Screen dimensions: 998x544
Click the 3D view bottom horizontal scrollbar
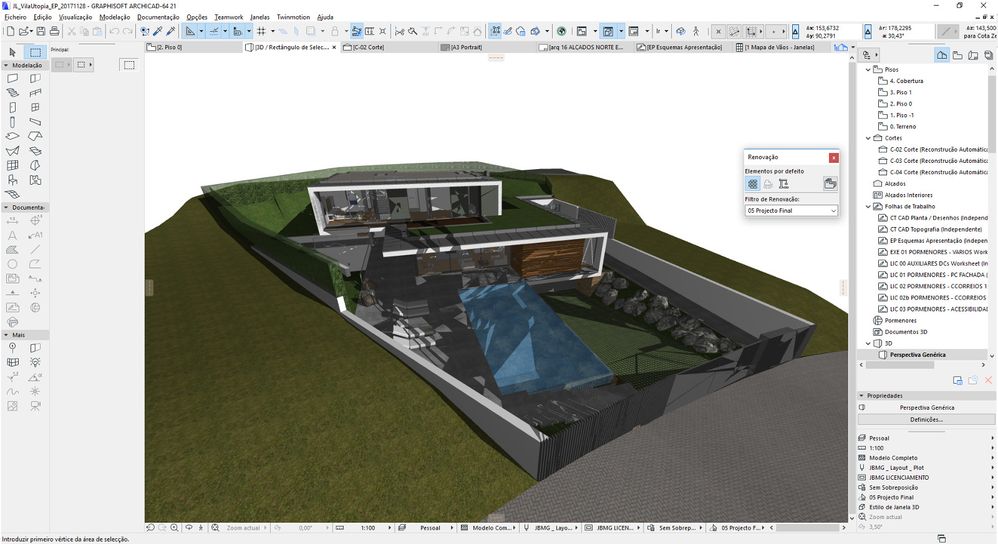806,527
